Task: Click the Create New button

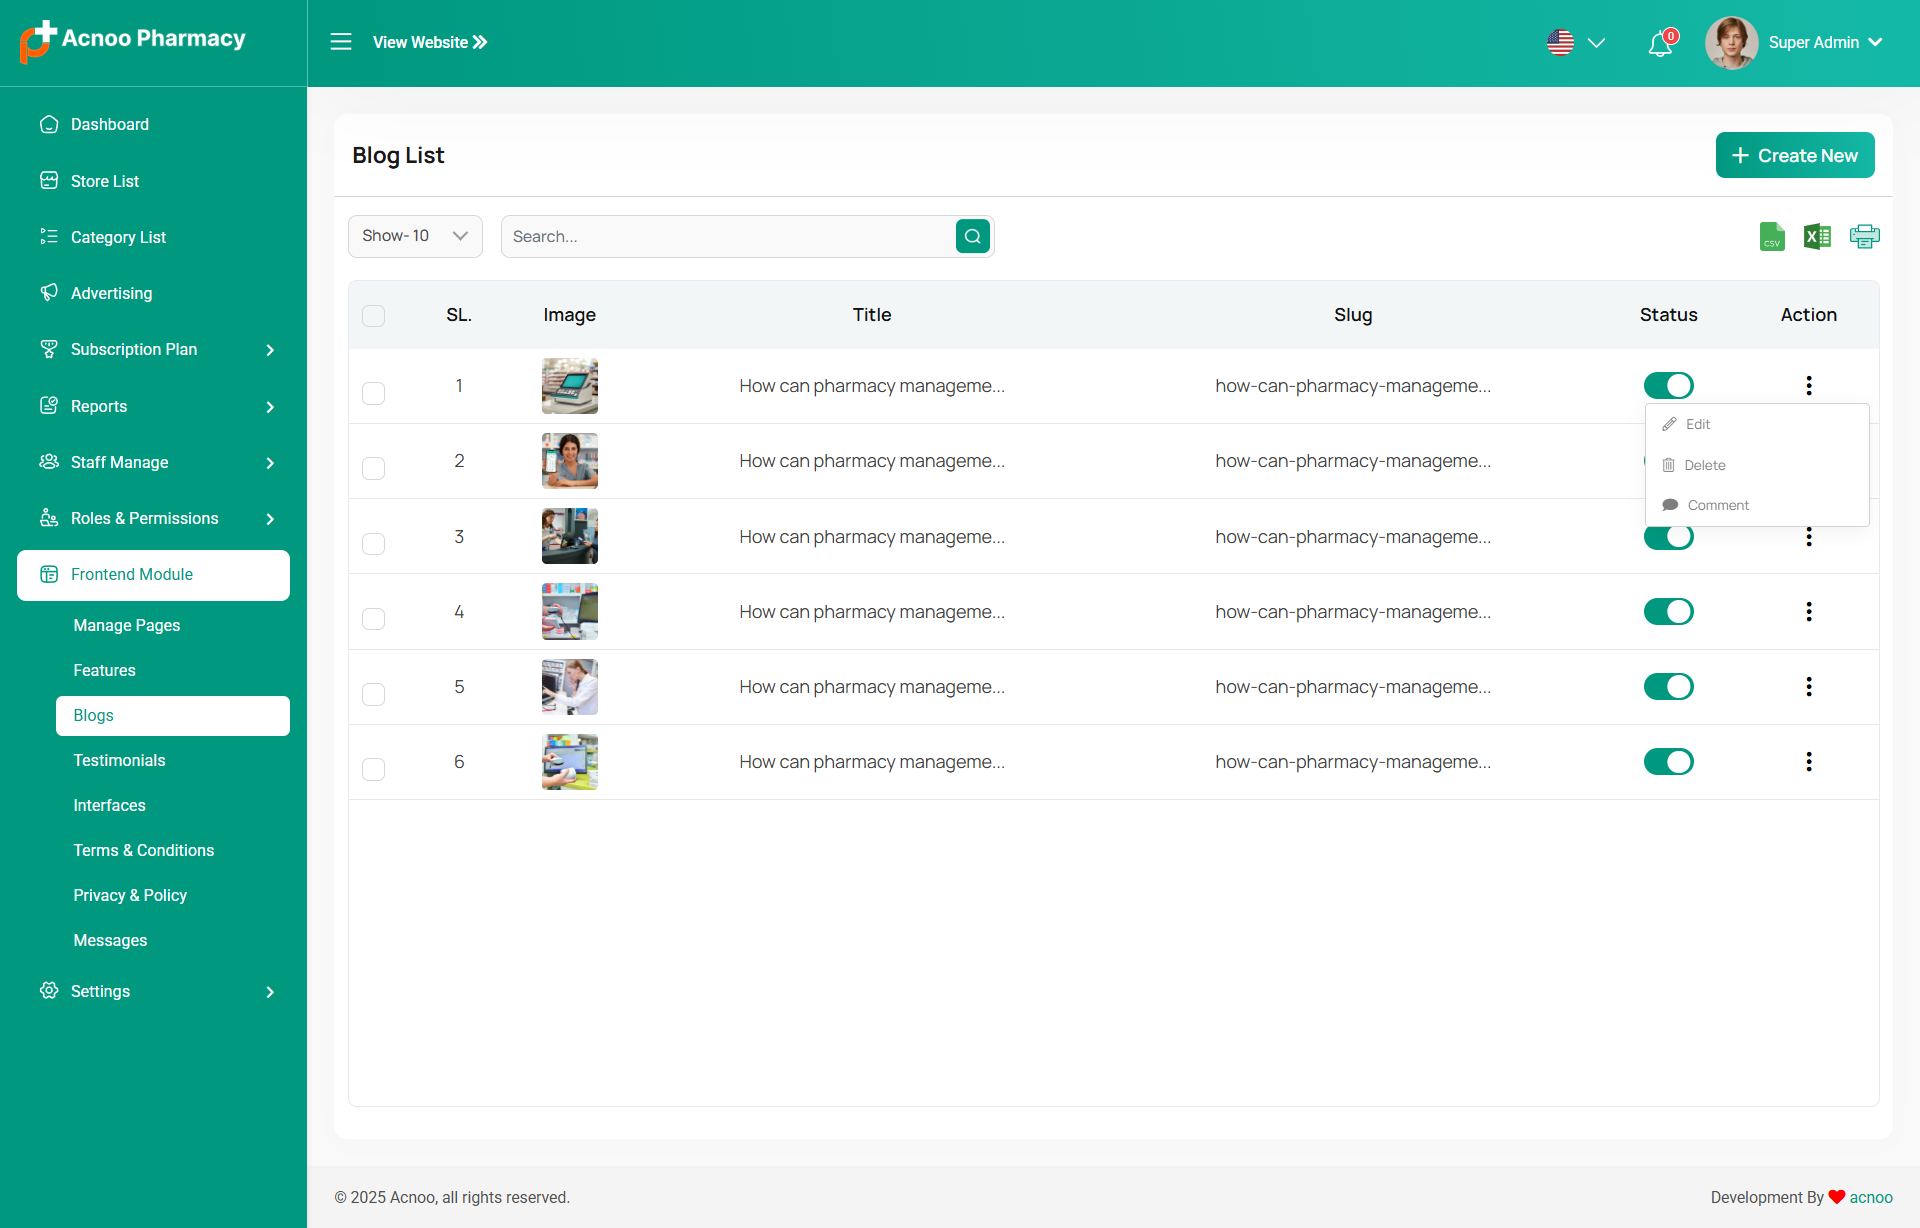Action: (1795, 156)
